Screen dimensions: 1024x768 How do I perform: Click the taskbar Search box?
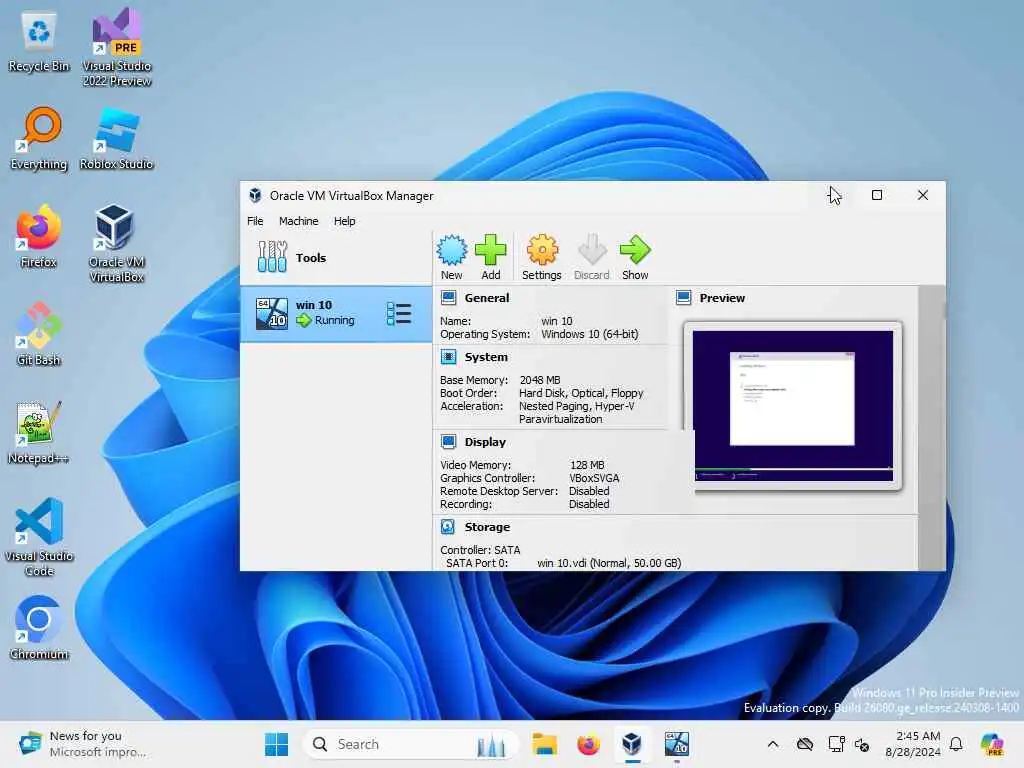pyautogui.click(x=411, y=744)
